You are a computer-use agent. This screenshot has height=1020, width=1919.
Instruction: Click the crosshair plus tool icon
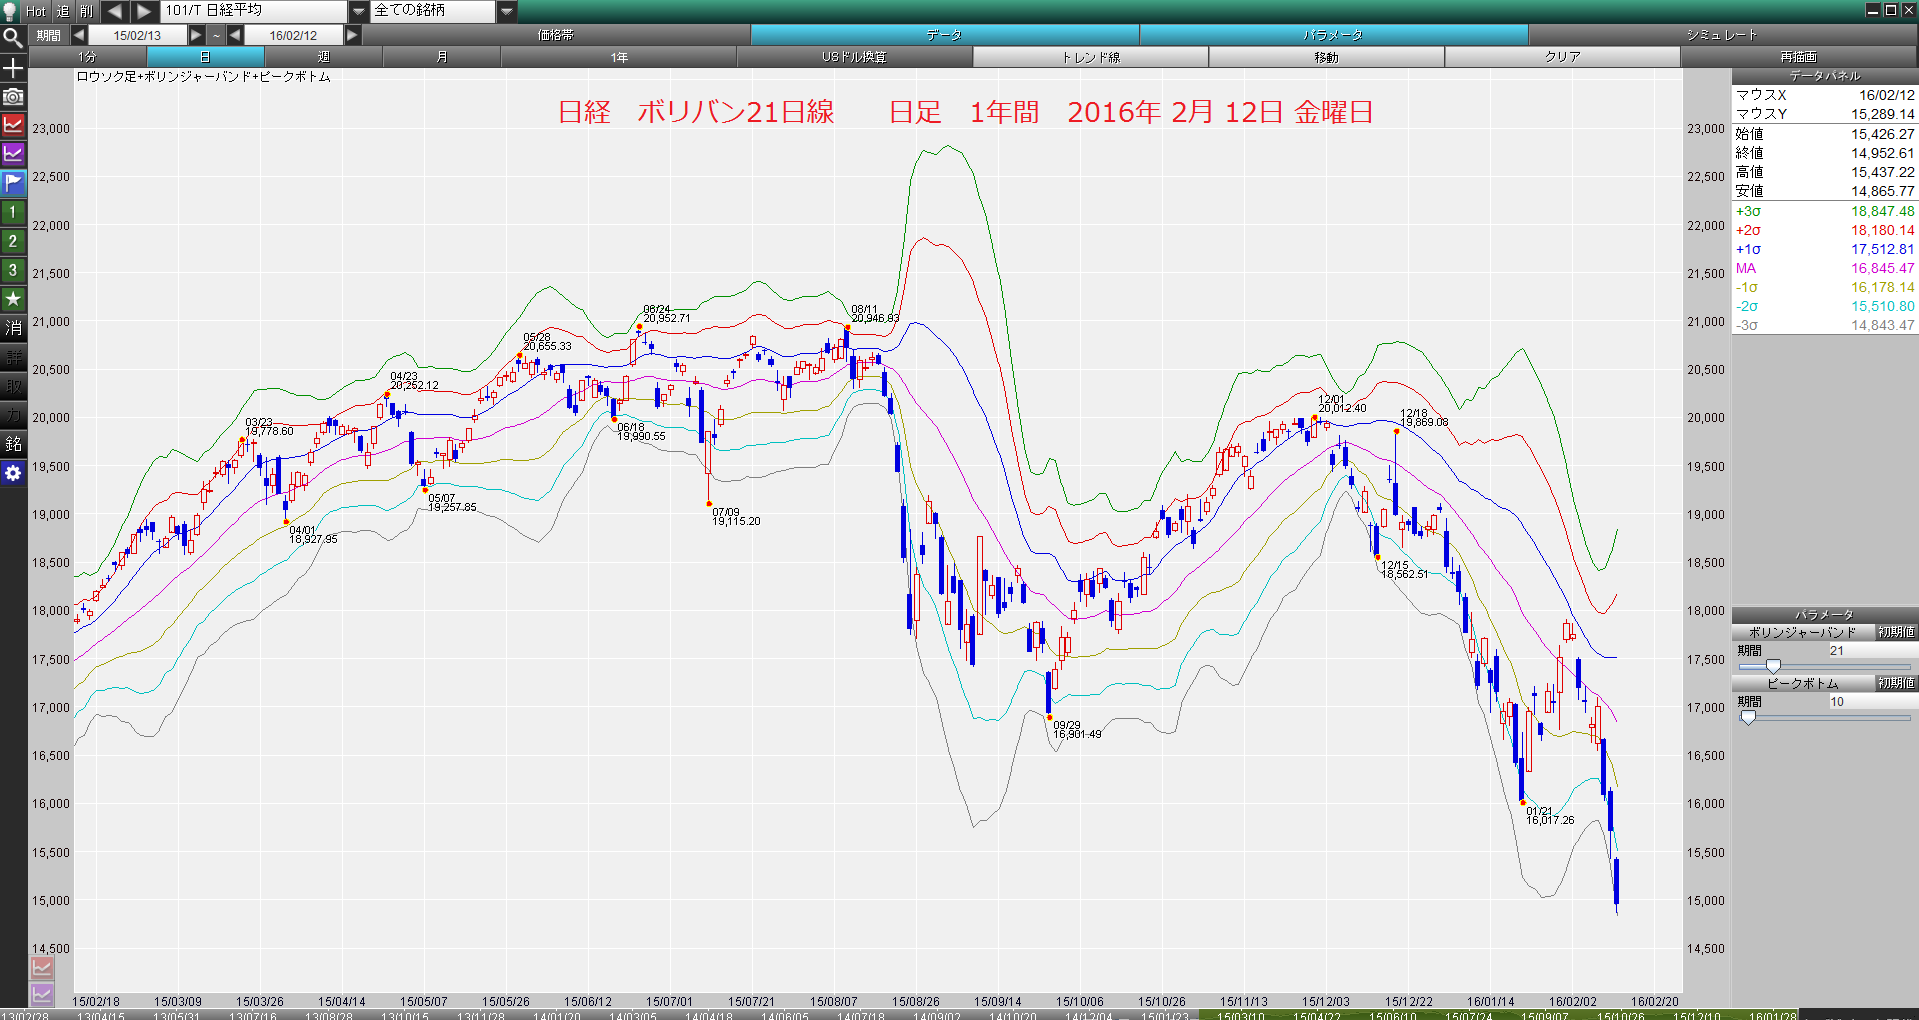tap(13, 68)
